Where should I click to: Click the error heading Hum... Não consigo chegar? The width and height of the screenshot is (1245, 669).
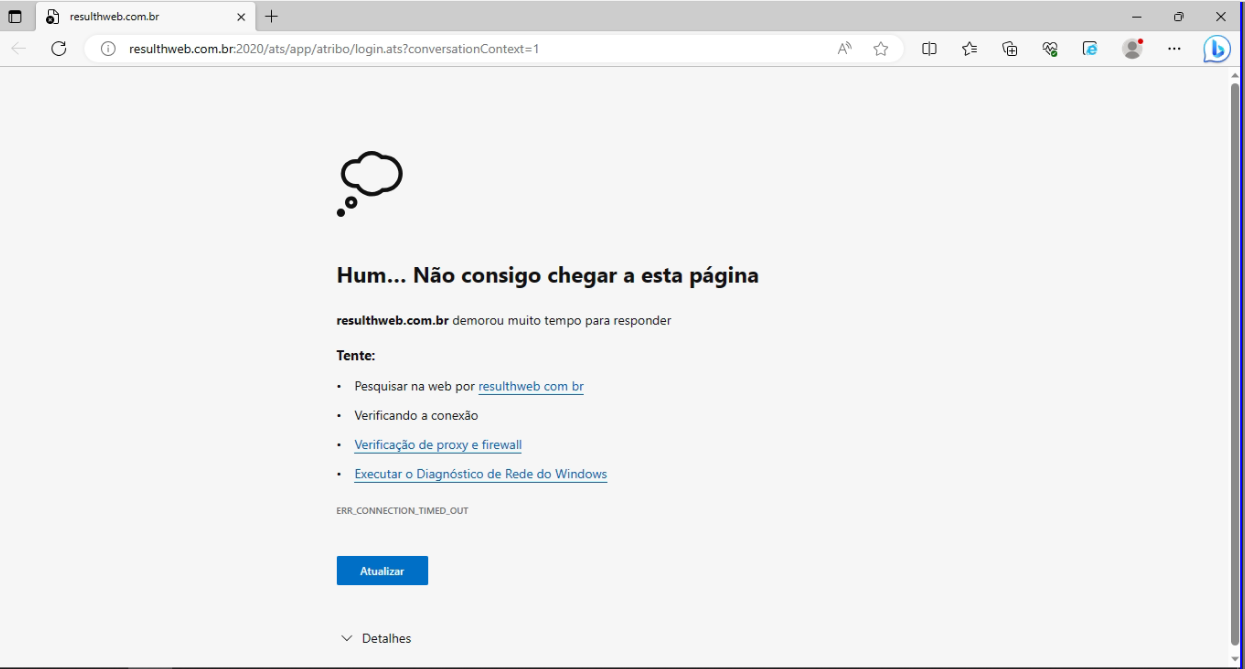(547, 275)
